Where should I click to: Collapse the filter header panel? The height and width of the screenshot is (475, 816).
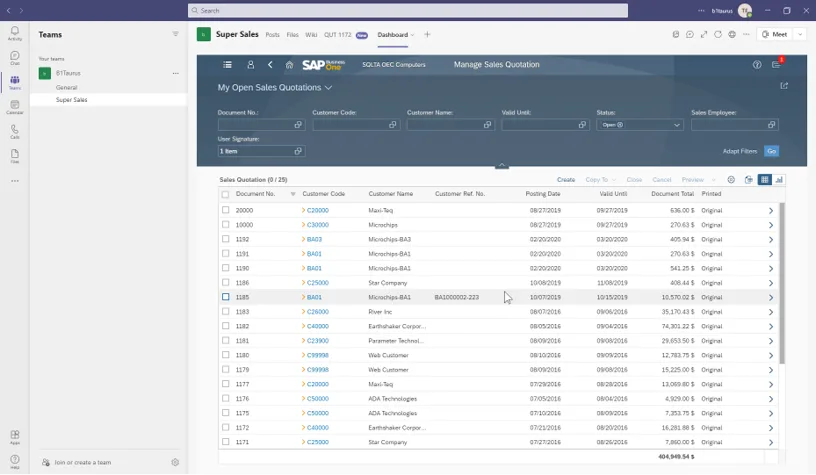click(x=502, y=165)
